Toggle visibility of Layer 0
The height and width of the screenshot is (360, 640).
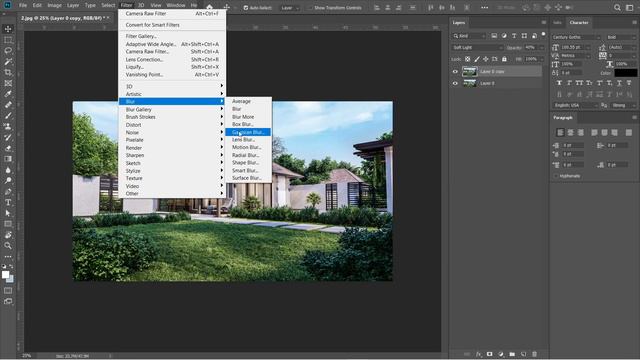(455, 83)
